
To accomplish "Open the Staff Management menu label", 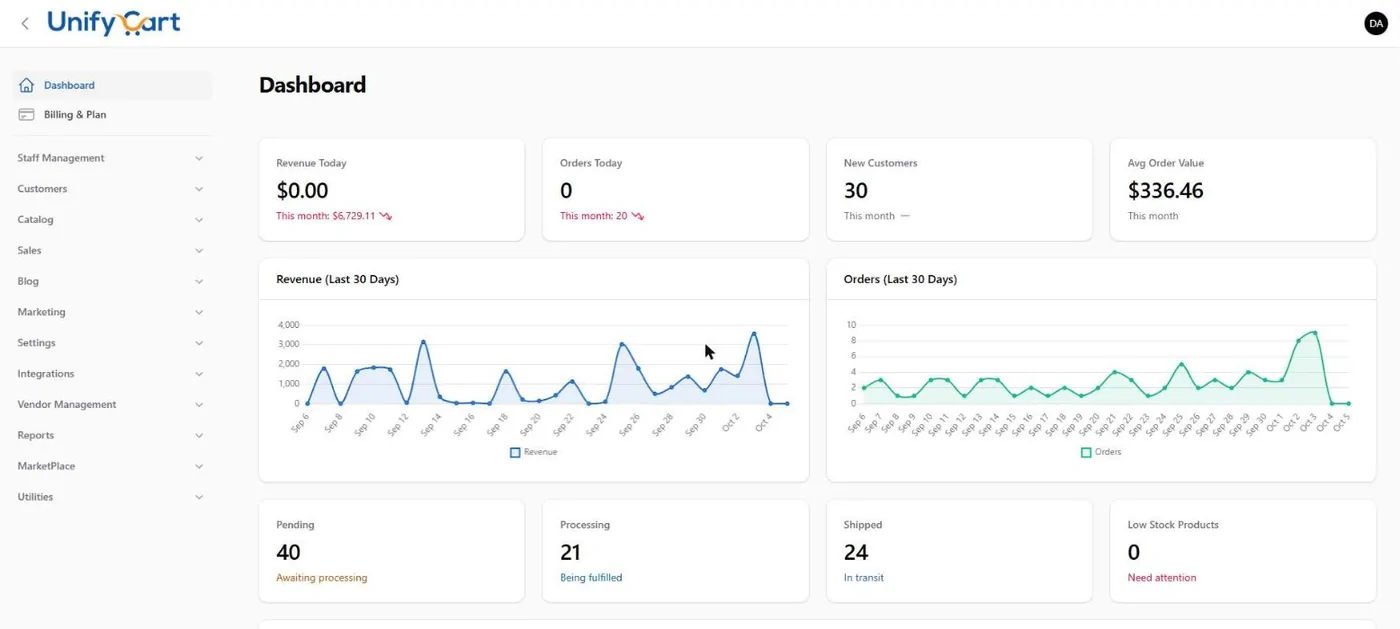I will pyautogui.click(x=61, y=158).
